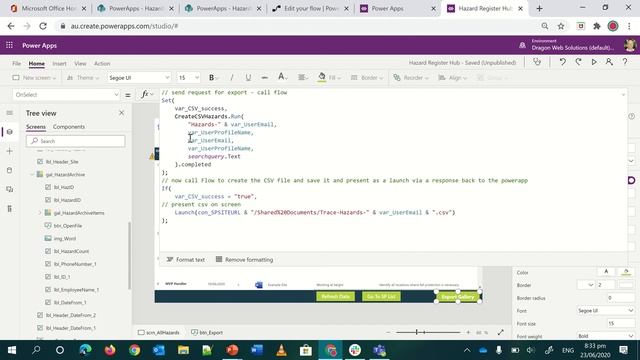Select lbl_Header_Site in tree

tap(62, 162)
